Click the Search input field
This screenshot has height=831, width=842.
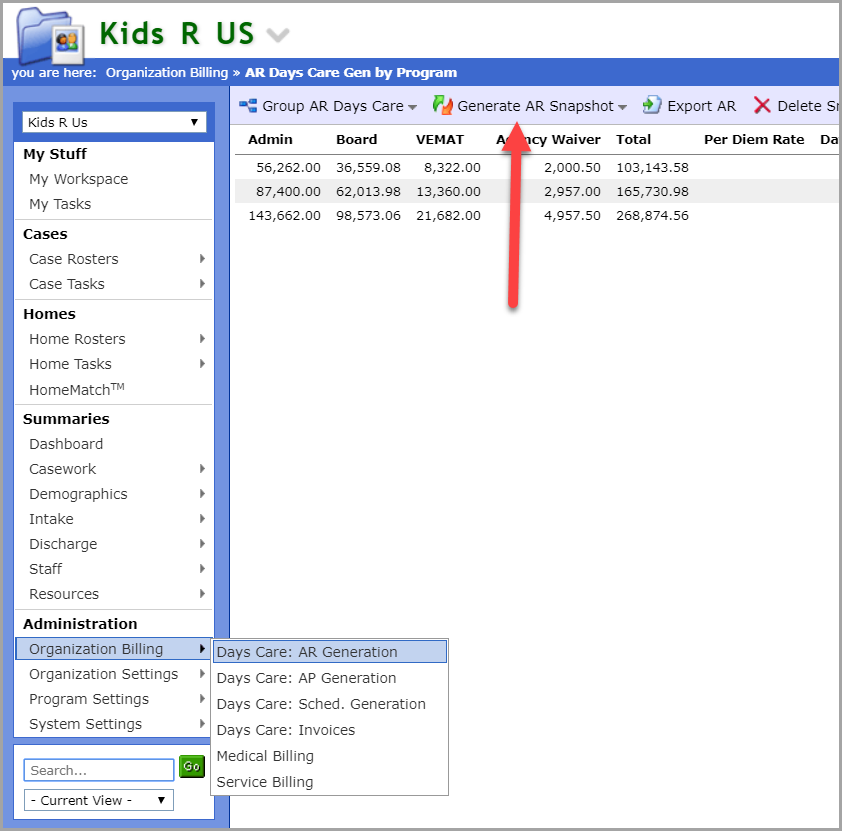tap(99, 770)
